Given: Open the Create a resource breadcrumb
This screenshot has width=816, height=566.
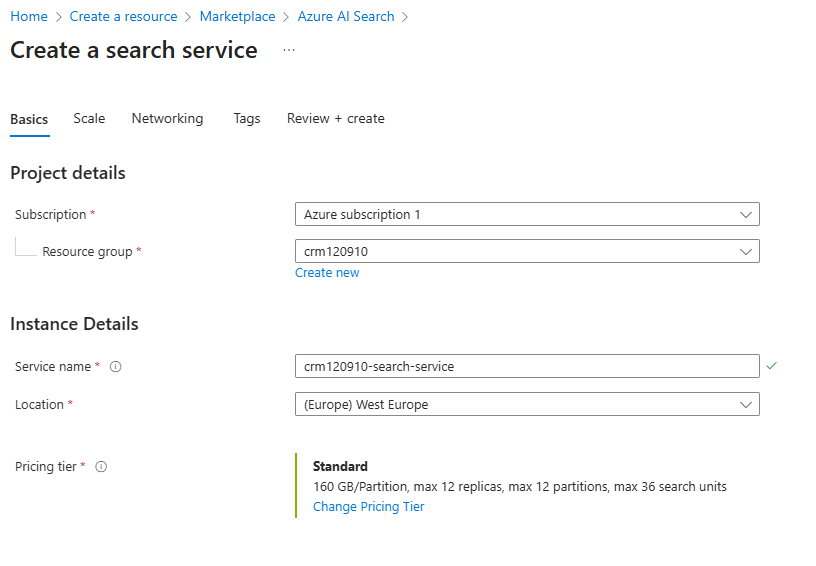Looking at the screenshot, I should pos(123,17).
